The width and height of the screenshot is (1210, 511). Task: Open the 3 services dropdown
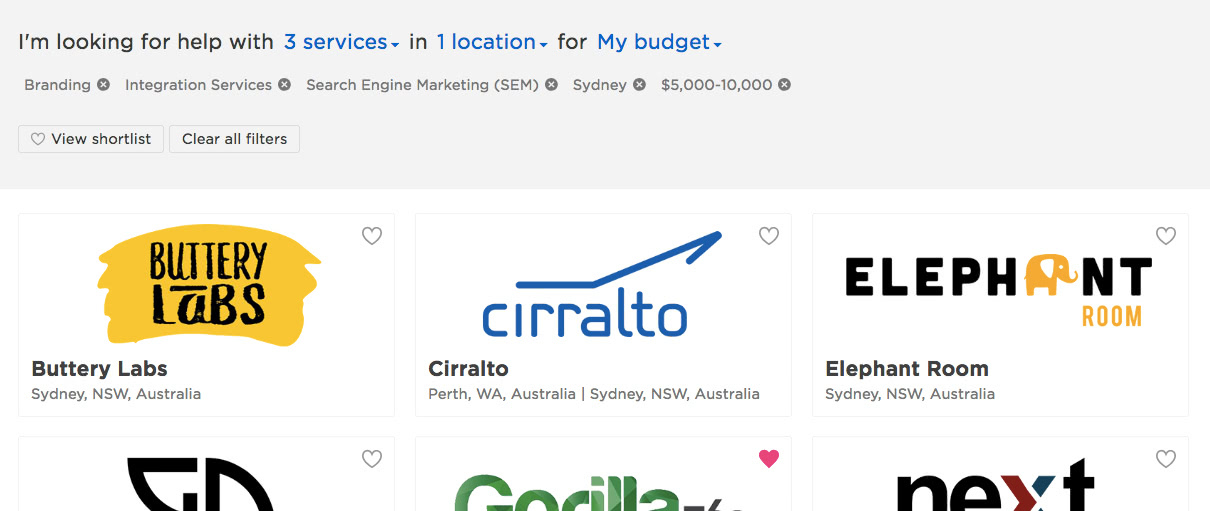[x=341, y=42]
